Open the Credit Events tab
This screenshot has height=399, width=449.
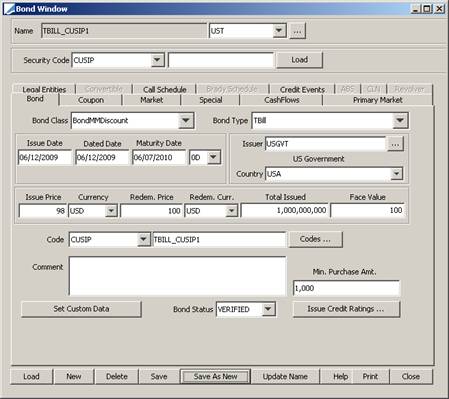(302, 89)
